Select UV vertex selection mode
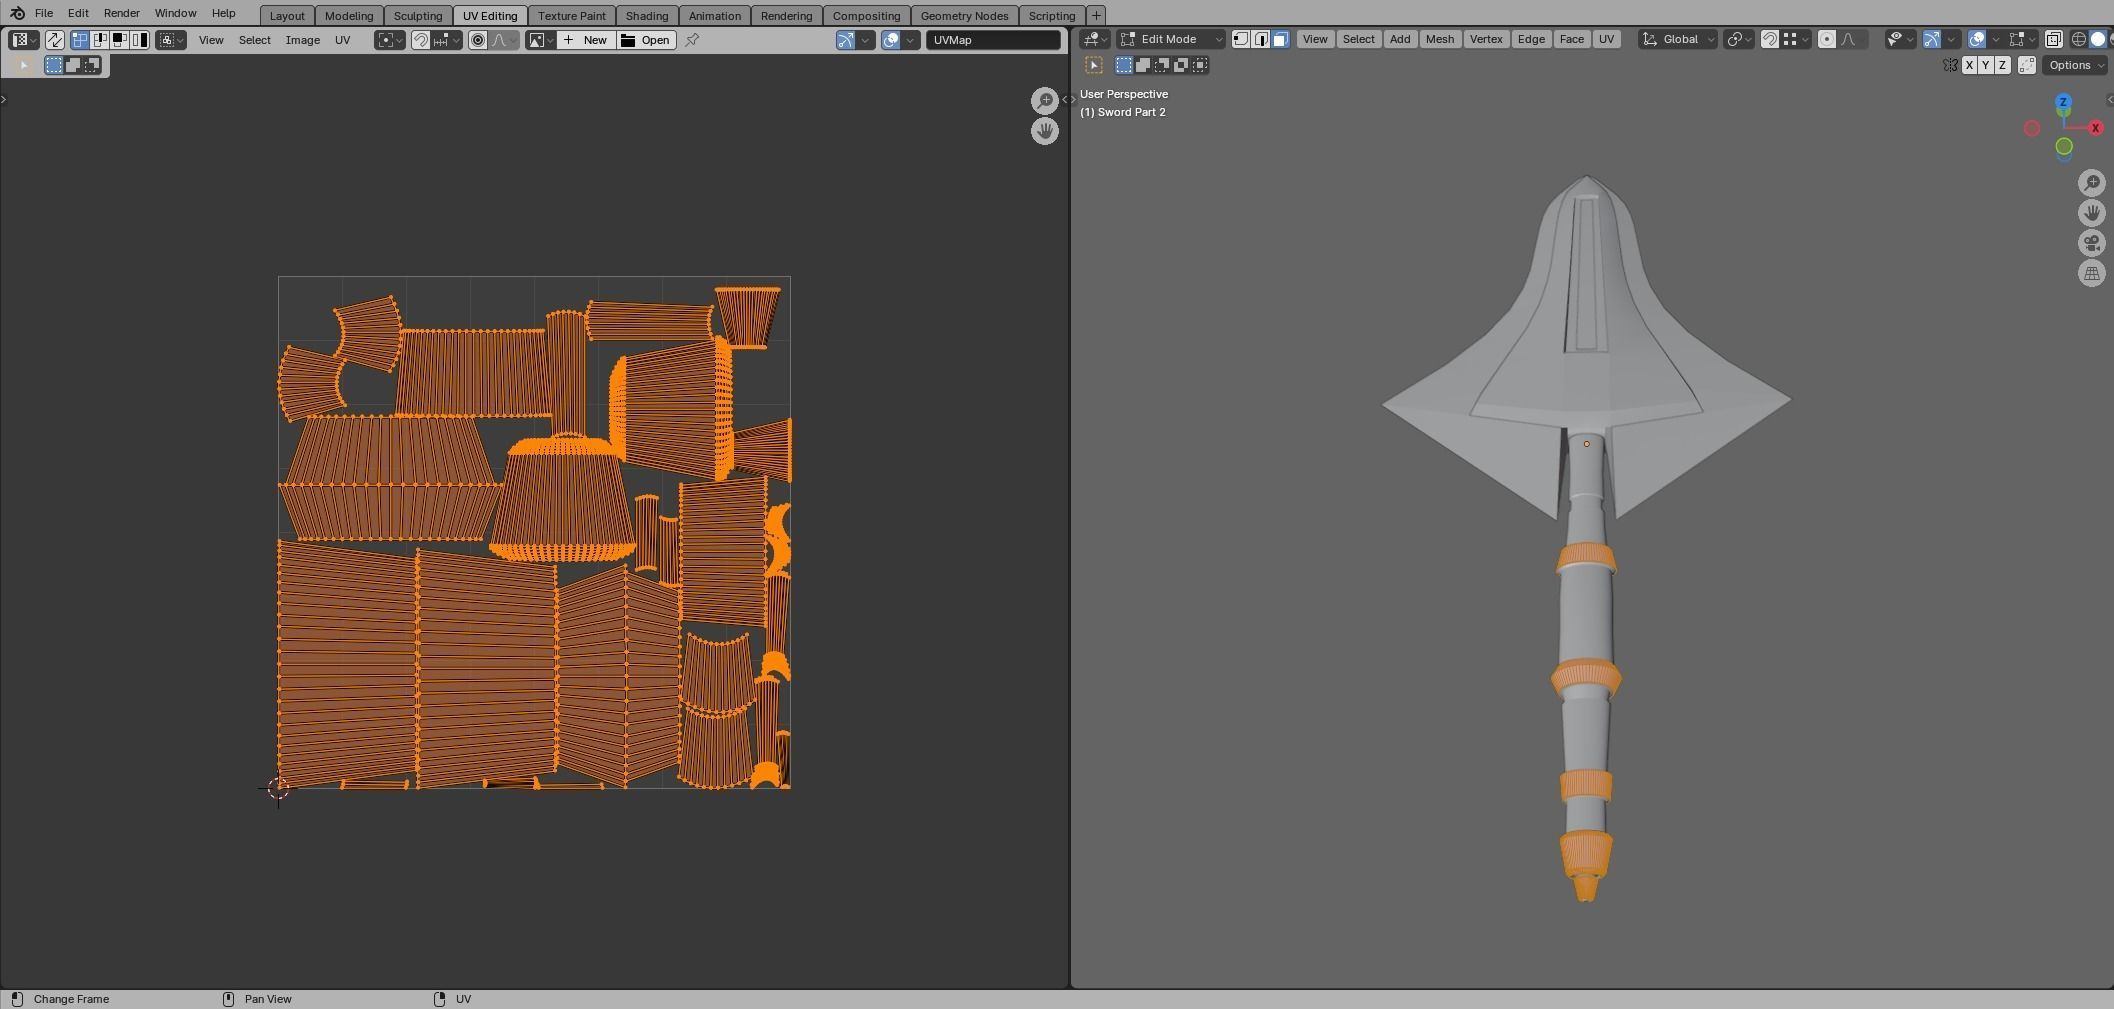Viewport: 2114px width, 1009px height. (x=80, y=40)
